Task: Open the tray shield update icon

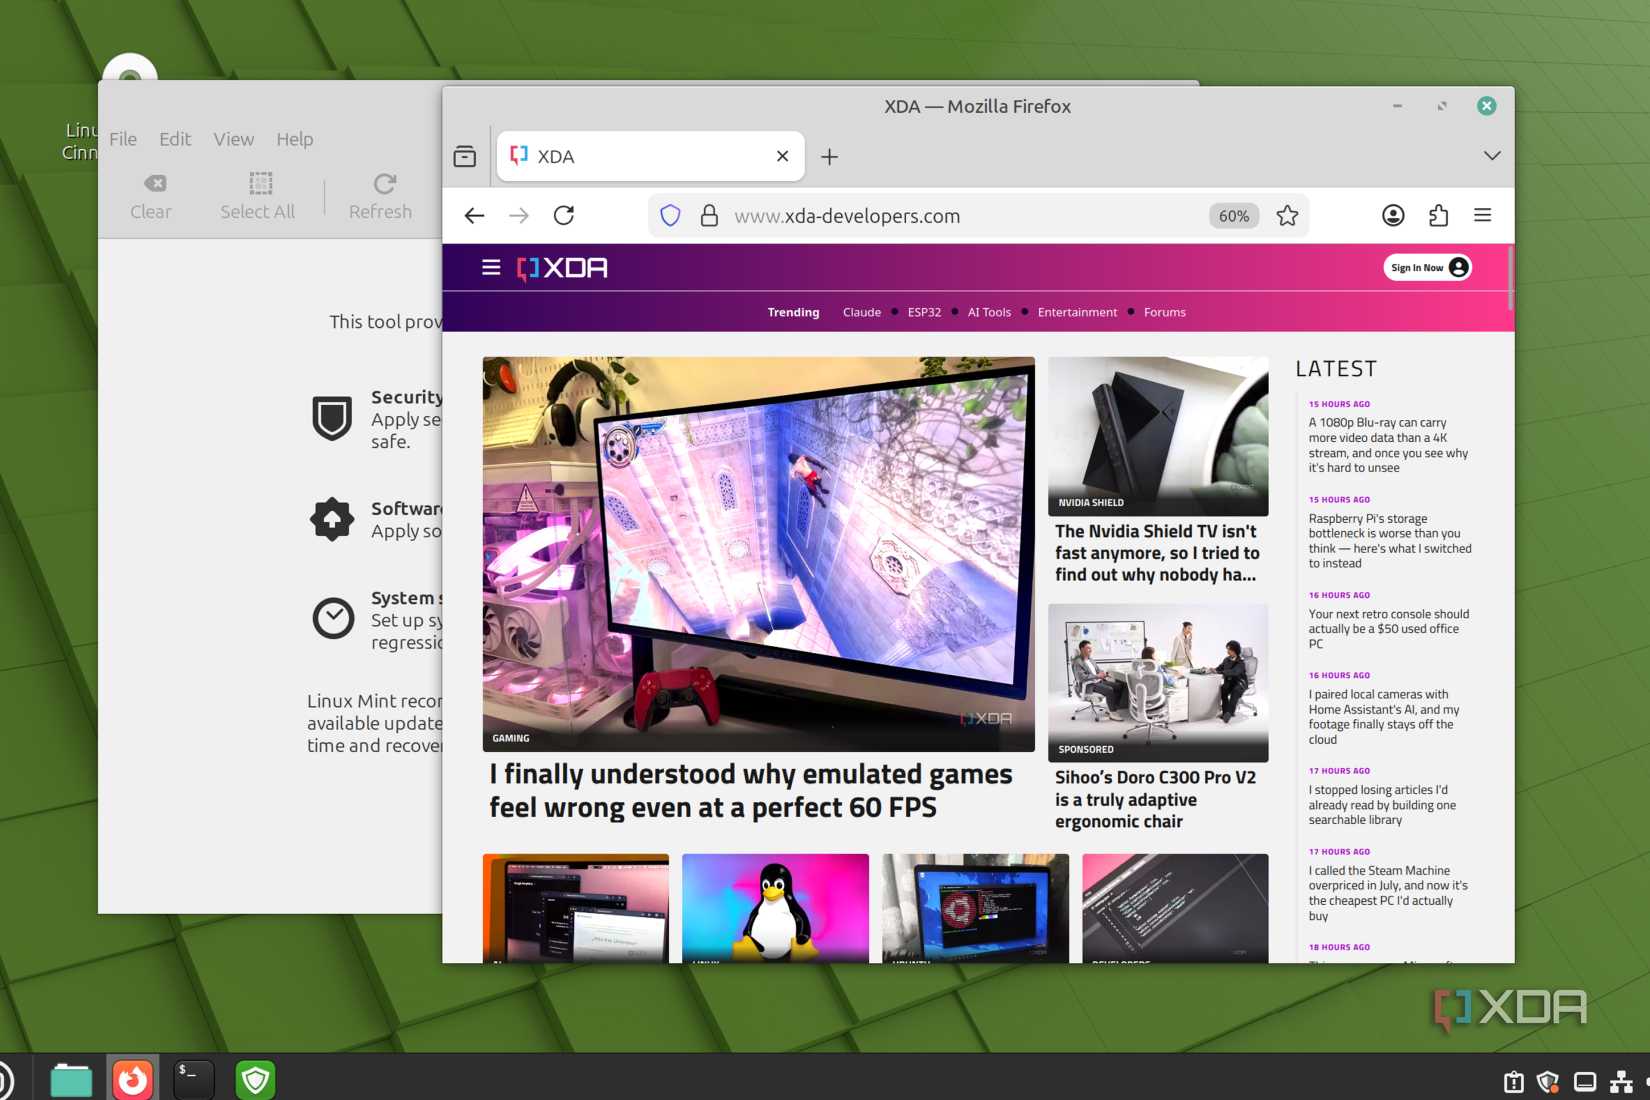Action: 1548,1082
